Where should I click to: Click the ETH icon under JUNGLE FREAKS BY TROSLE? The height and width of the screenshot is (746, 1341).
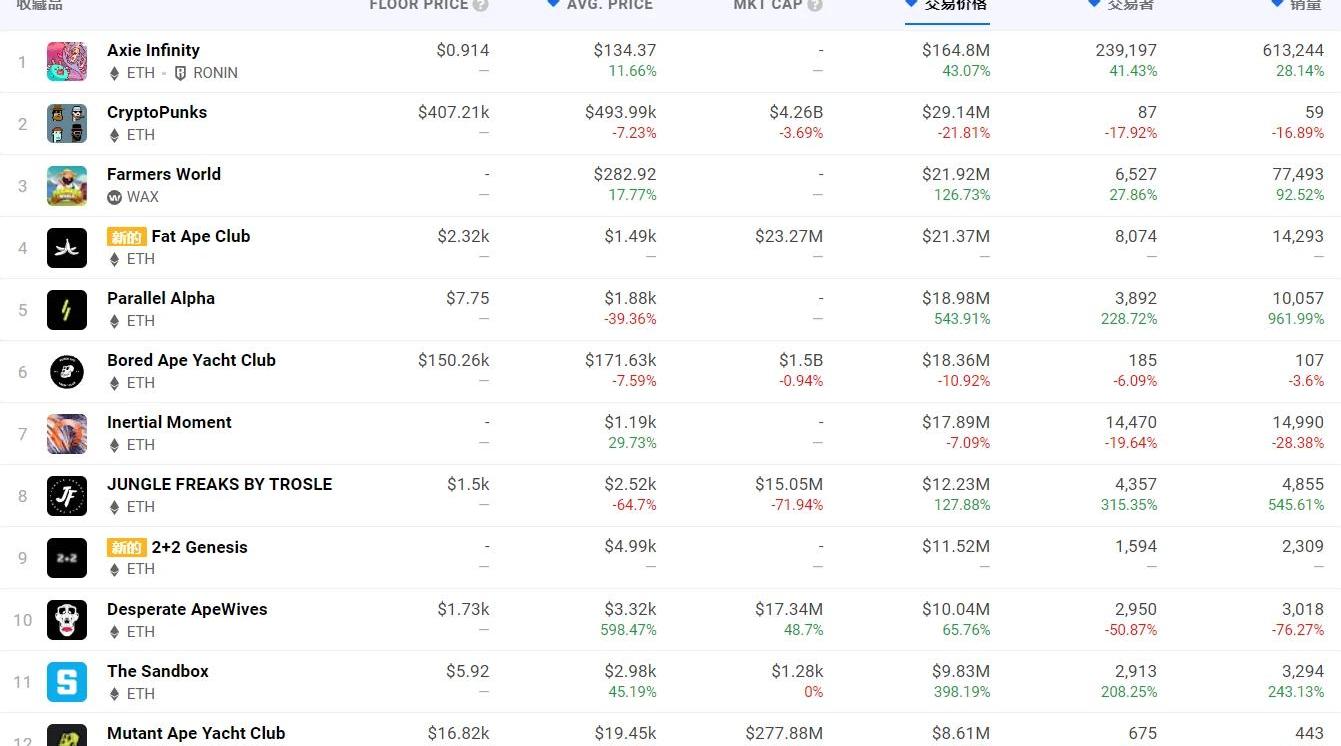coord(114,507)
